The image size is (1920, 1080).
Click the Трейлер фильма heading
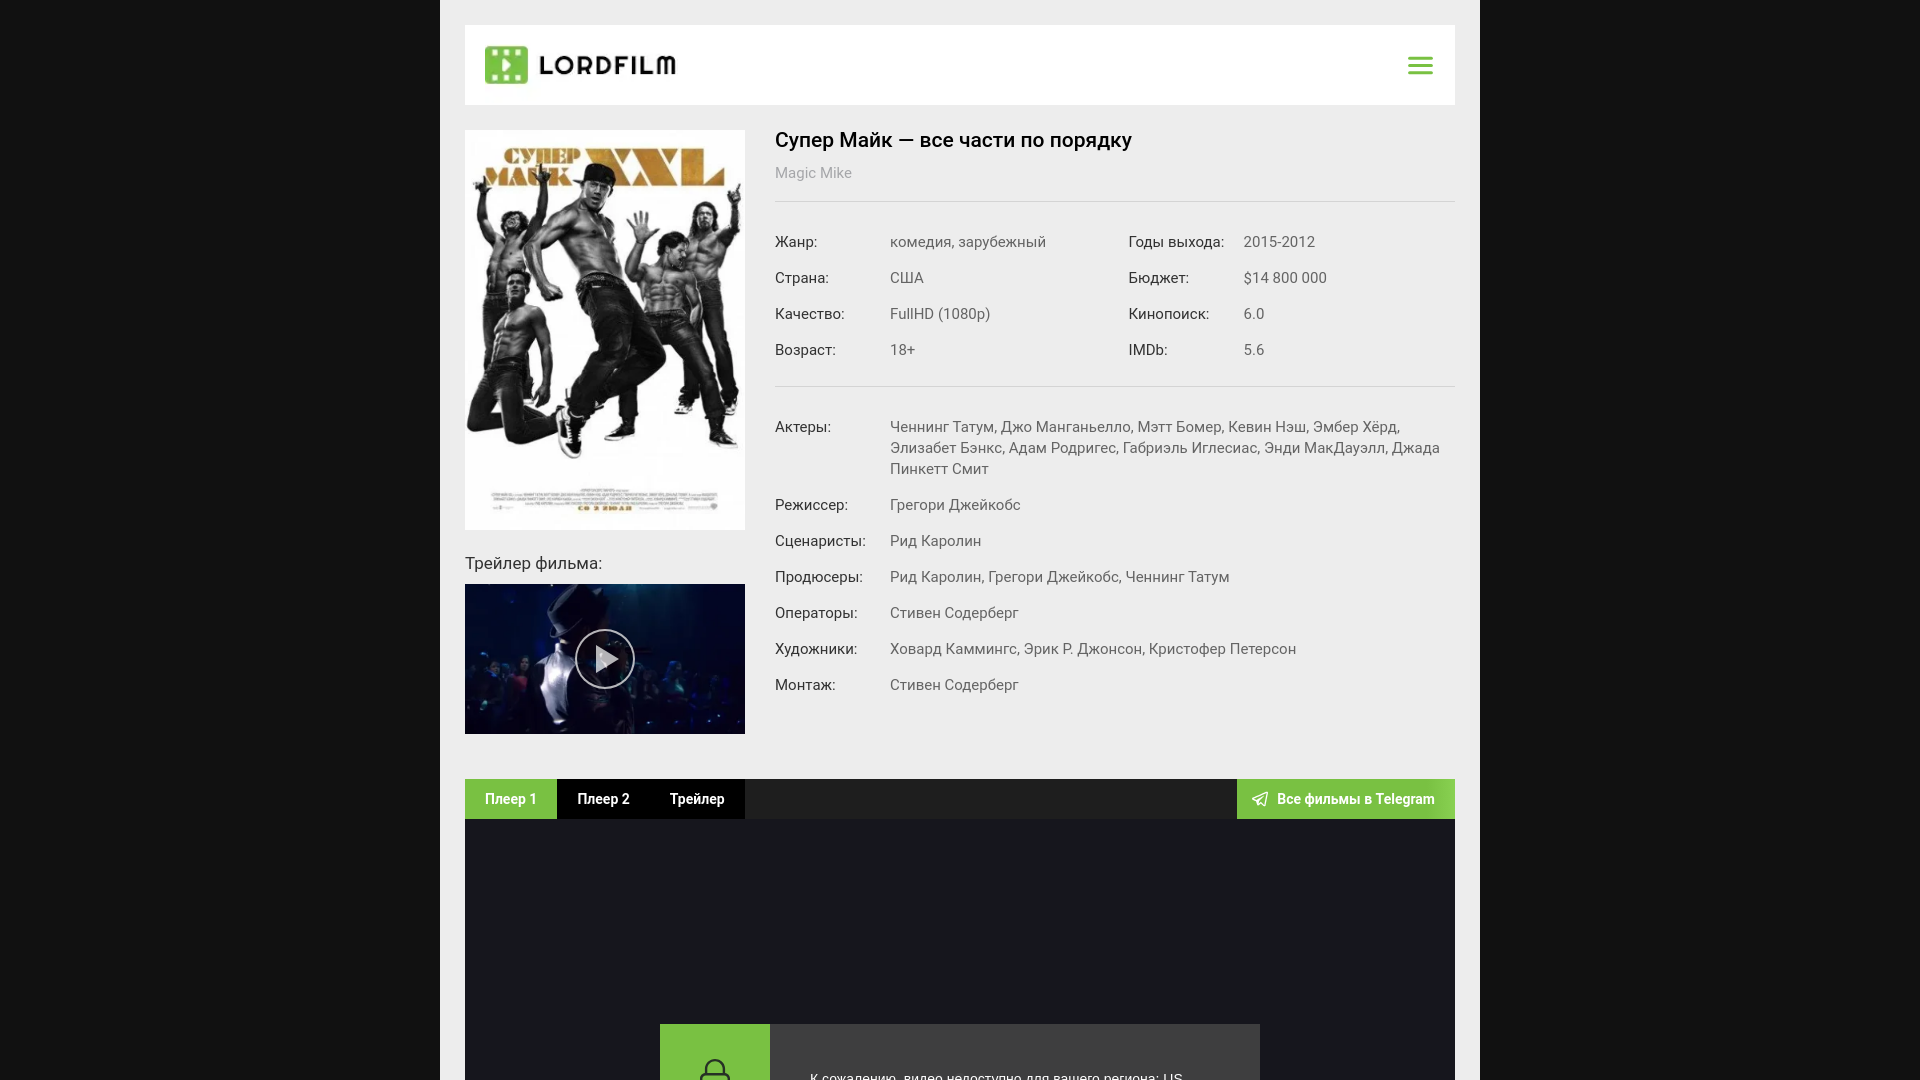[x=534, y=563]
